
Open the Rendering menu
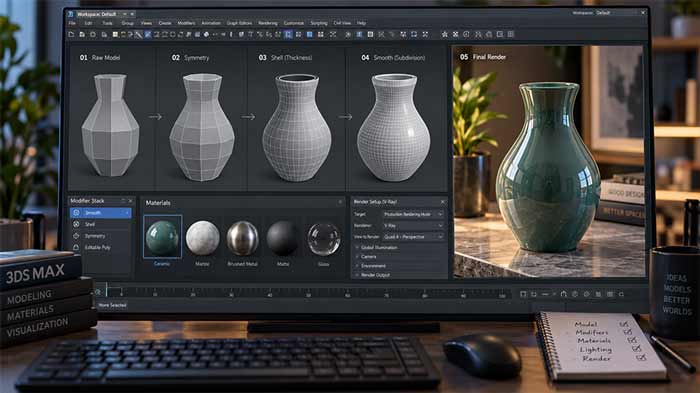[x=268, y=23]
